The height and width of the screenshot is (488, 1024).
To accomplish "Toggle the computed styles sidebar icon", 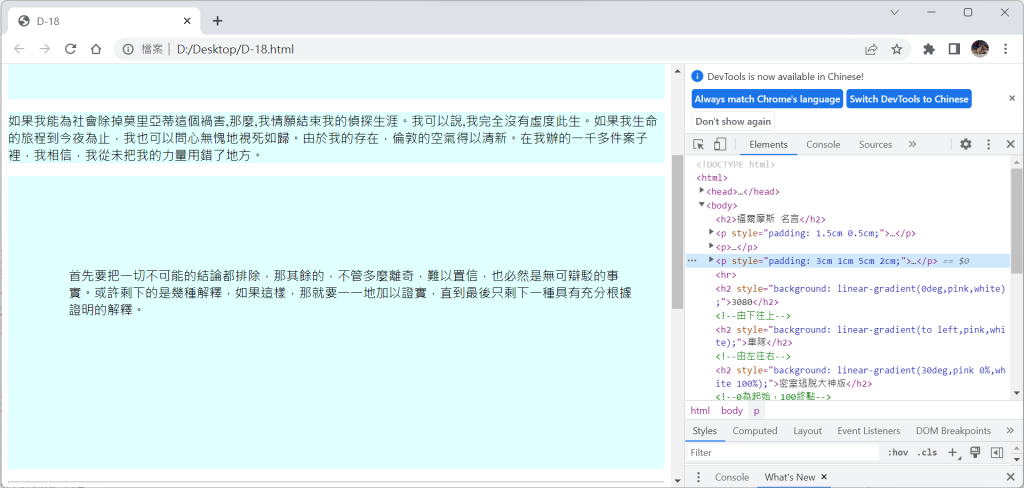I will point(997,452).
